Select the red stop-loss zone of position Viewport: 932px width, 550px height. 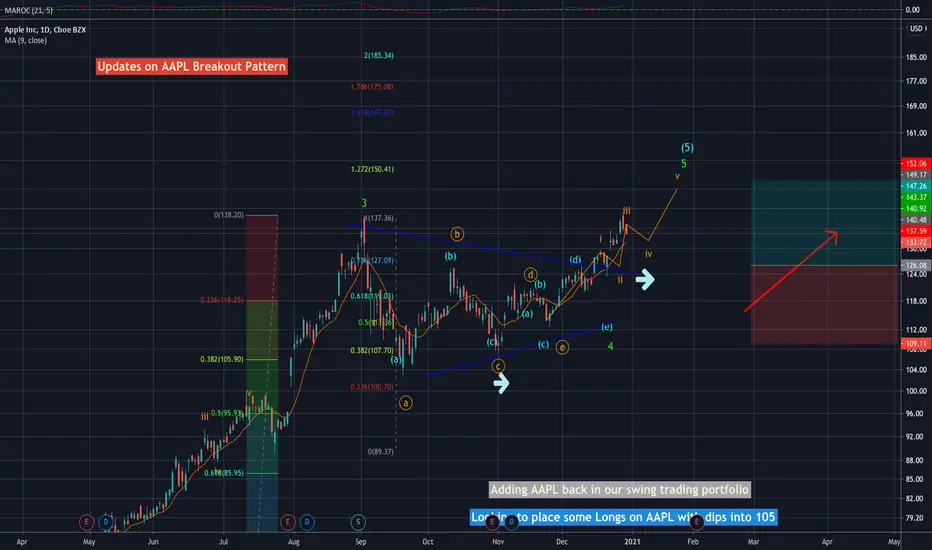pyautogui.click(x=824, y=304)
